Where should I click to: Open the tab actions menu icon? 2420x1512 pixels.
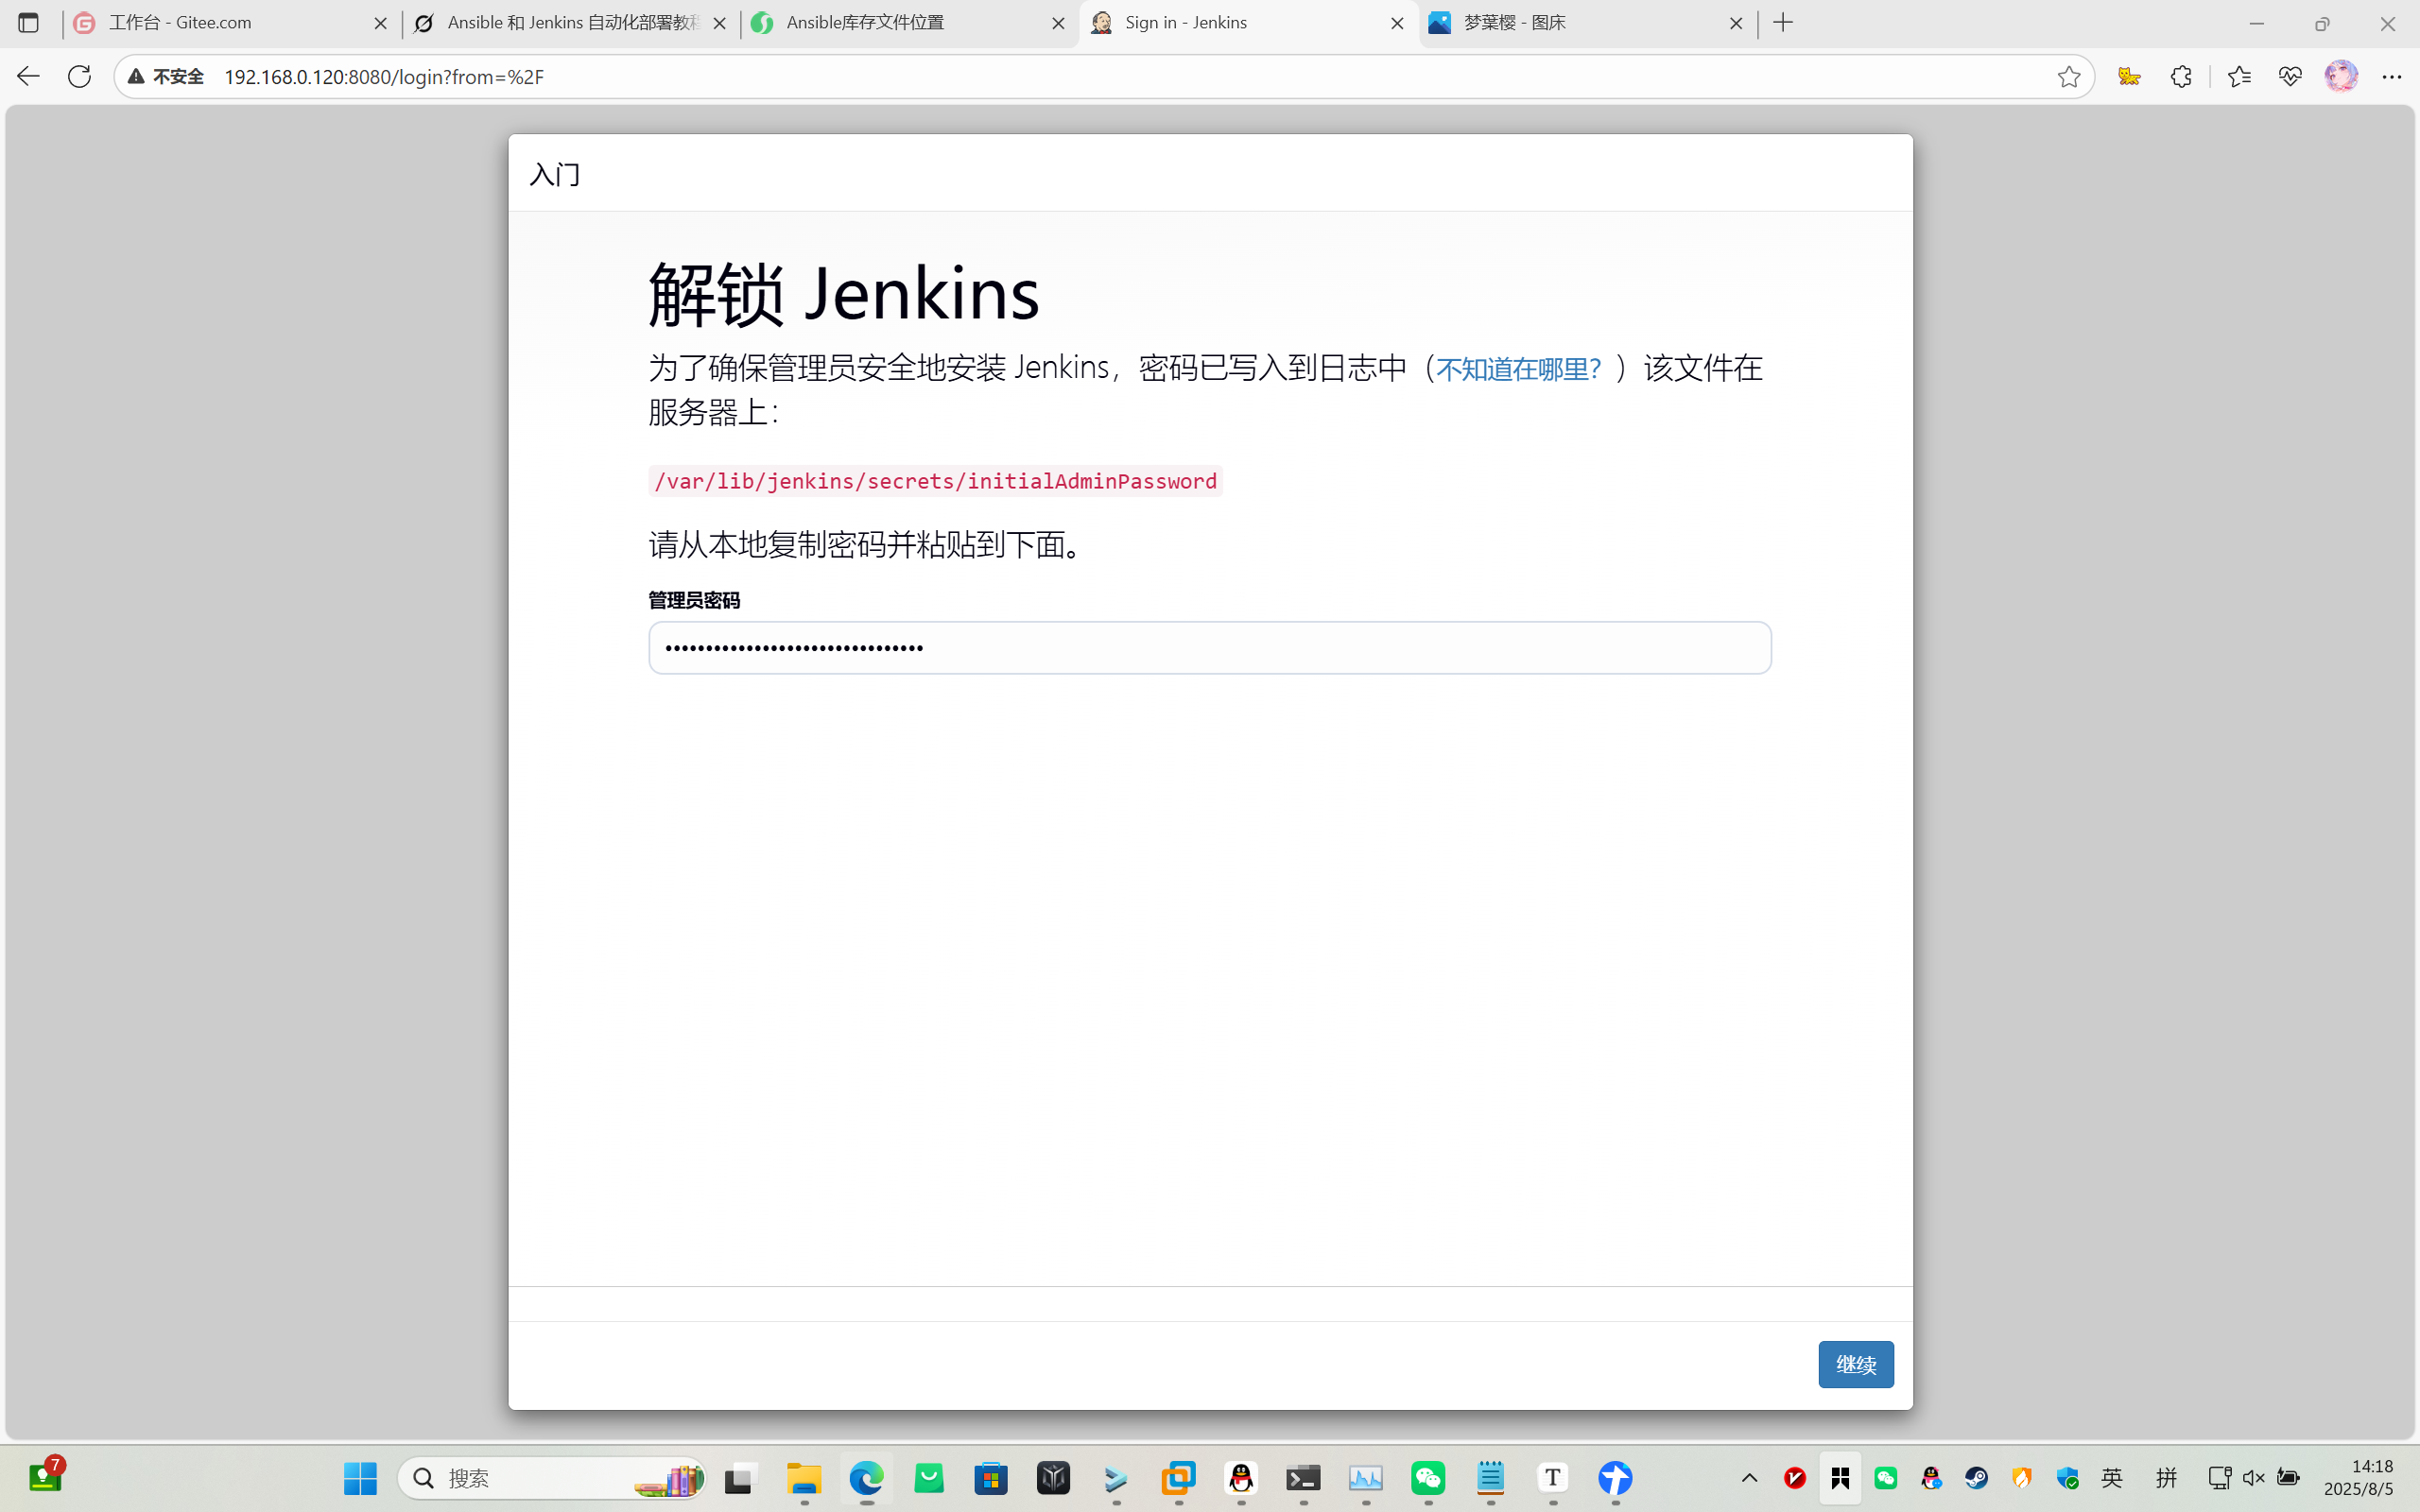[x=28, y=23]
